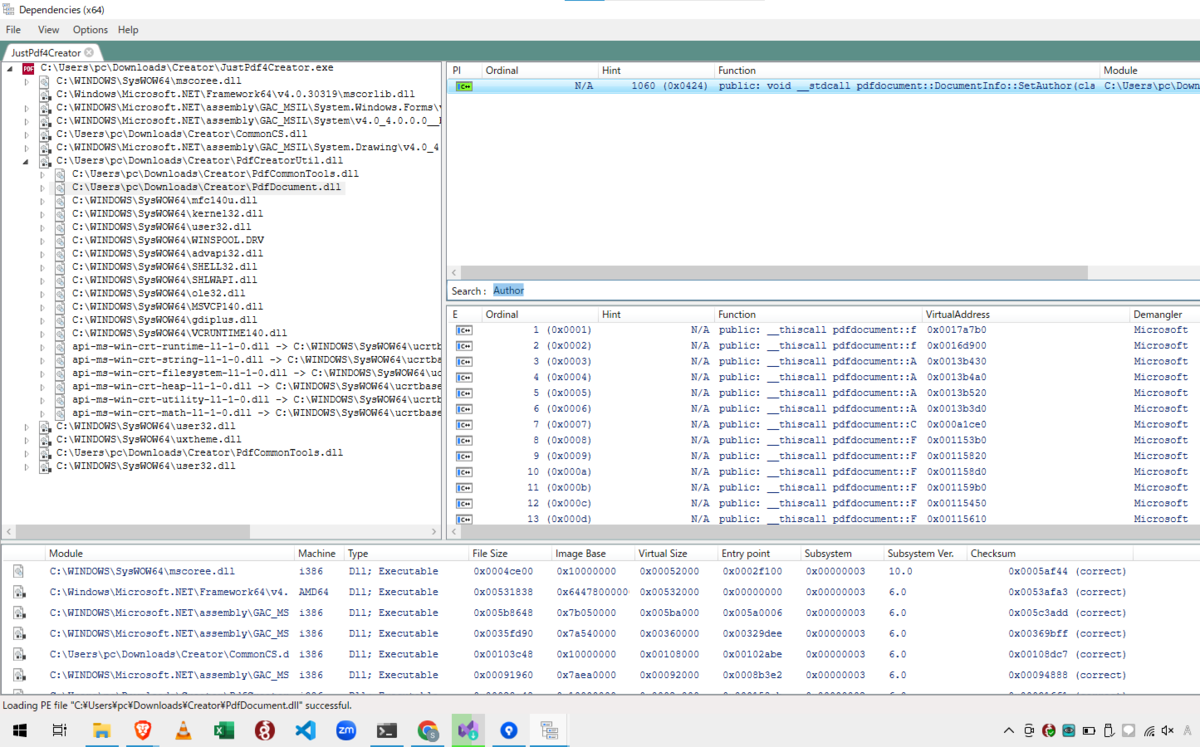Click the file icon next to WINSPOOL.DRV
Image resolution: width=1200 pixels, height=747 pixels.
click(x=61, y=240)
